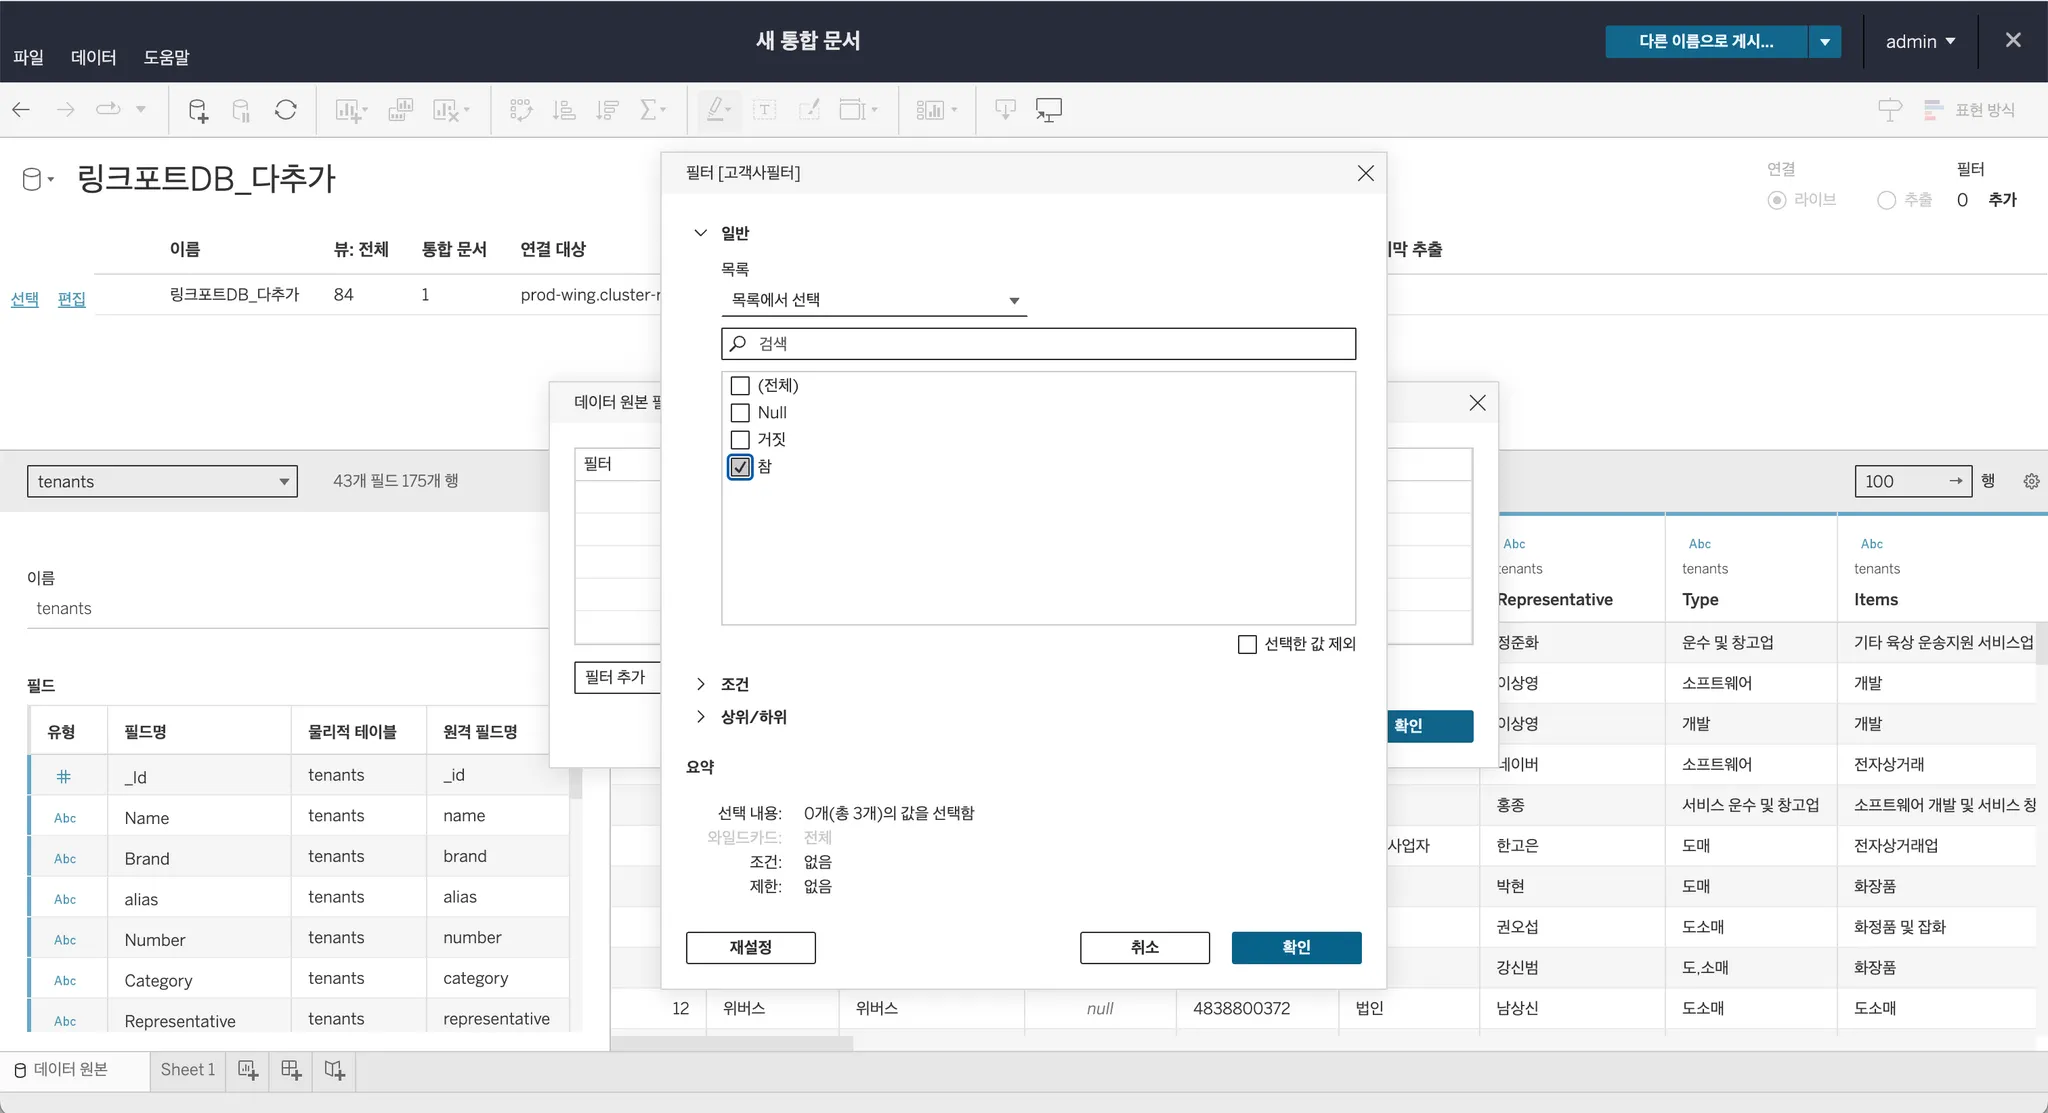Screen dimensions: 2048x1113
Task: Click the 재설정 button
Action: (x=750, y=947)
